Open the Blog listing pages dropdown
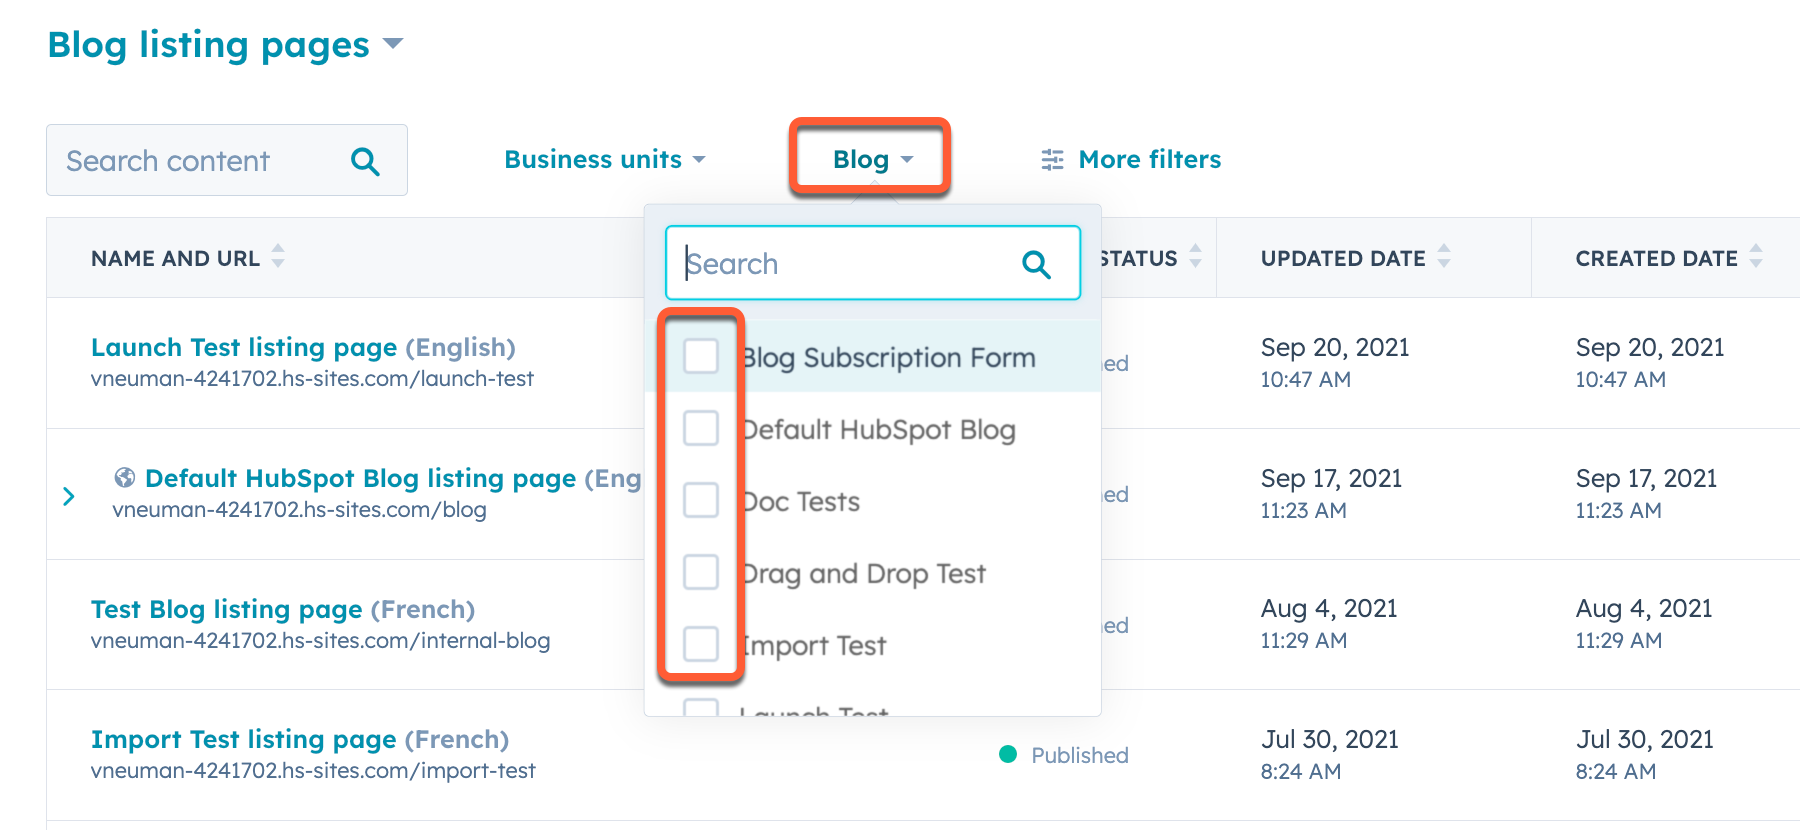 [392, 44]
